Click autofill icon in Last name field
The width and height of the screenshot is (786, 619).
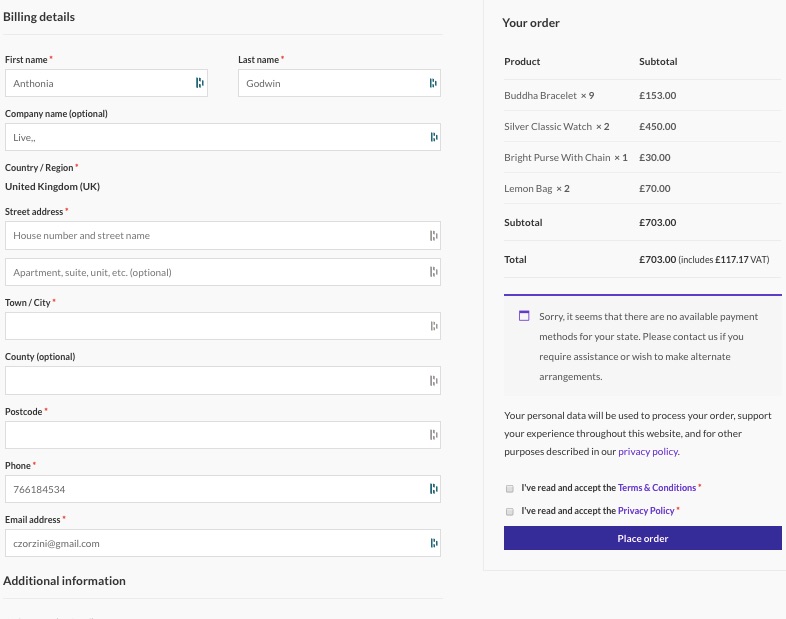[433, 83]
